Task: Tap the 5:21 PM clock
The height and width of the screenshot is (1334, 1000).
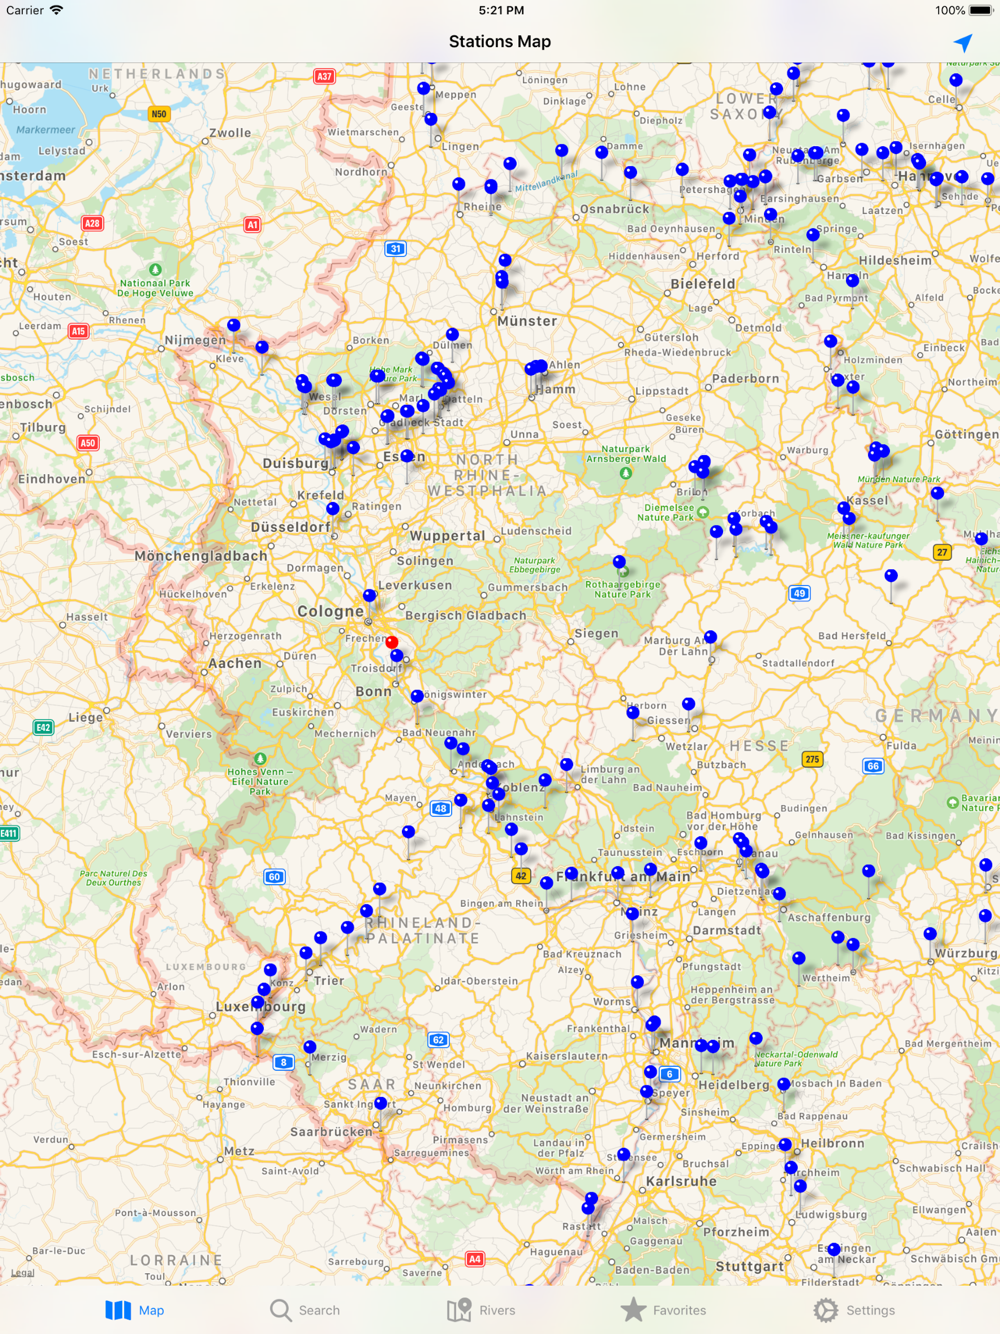Action: 501,10
